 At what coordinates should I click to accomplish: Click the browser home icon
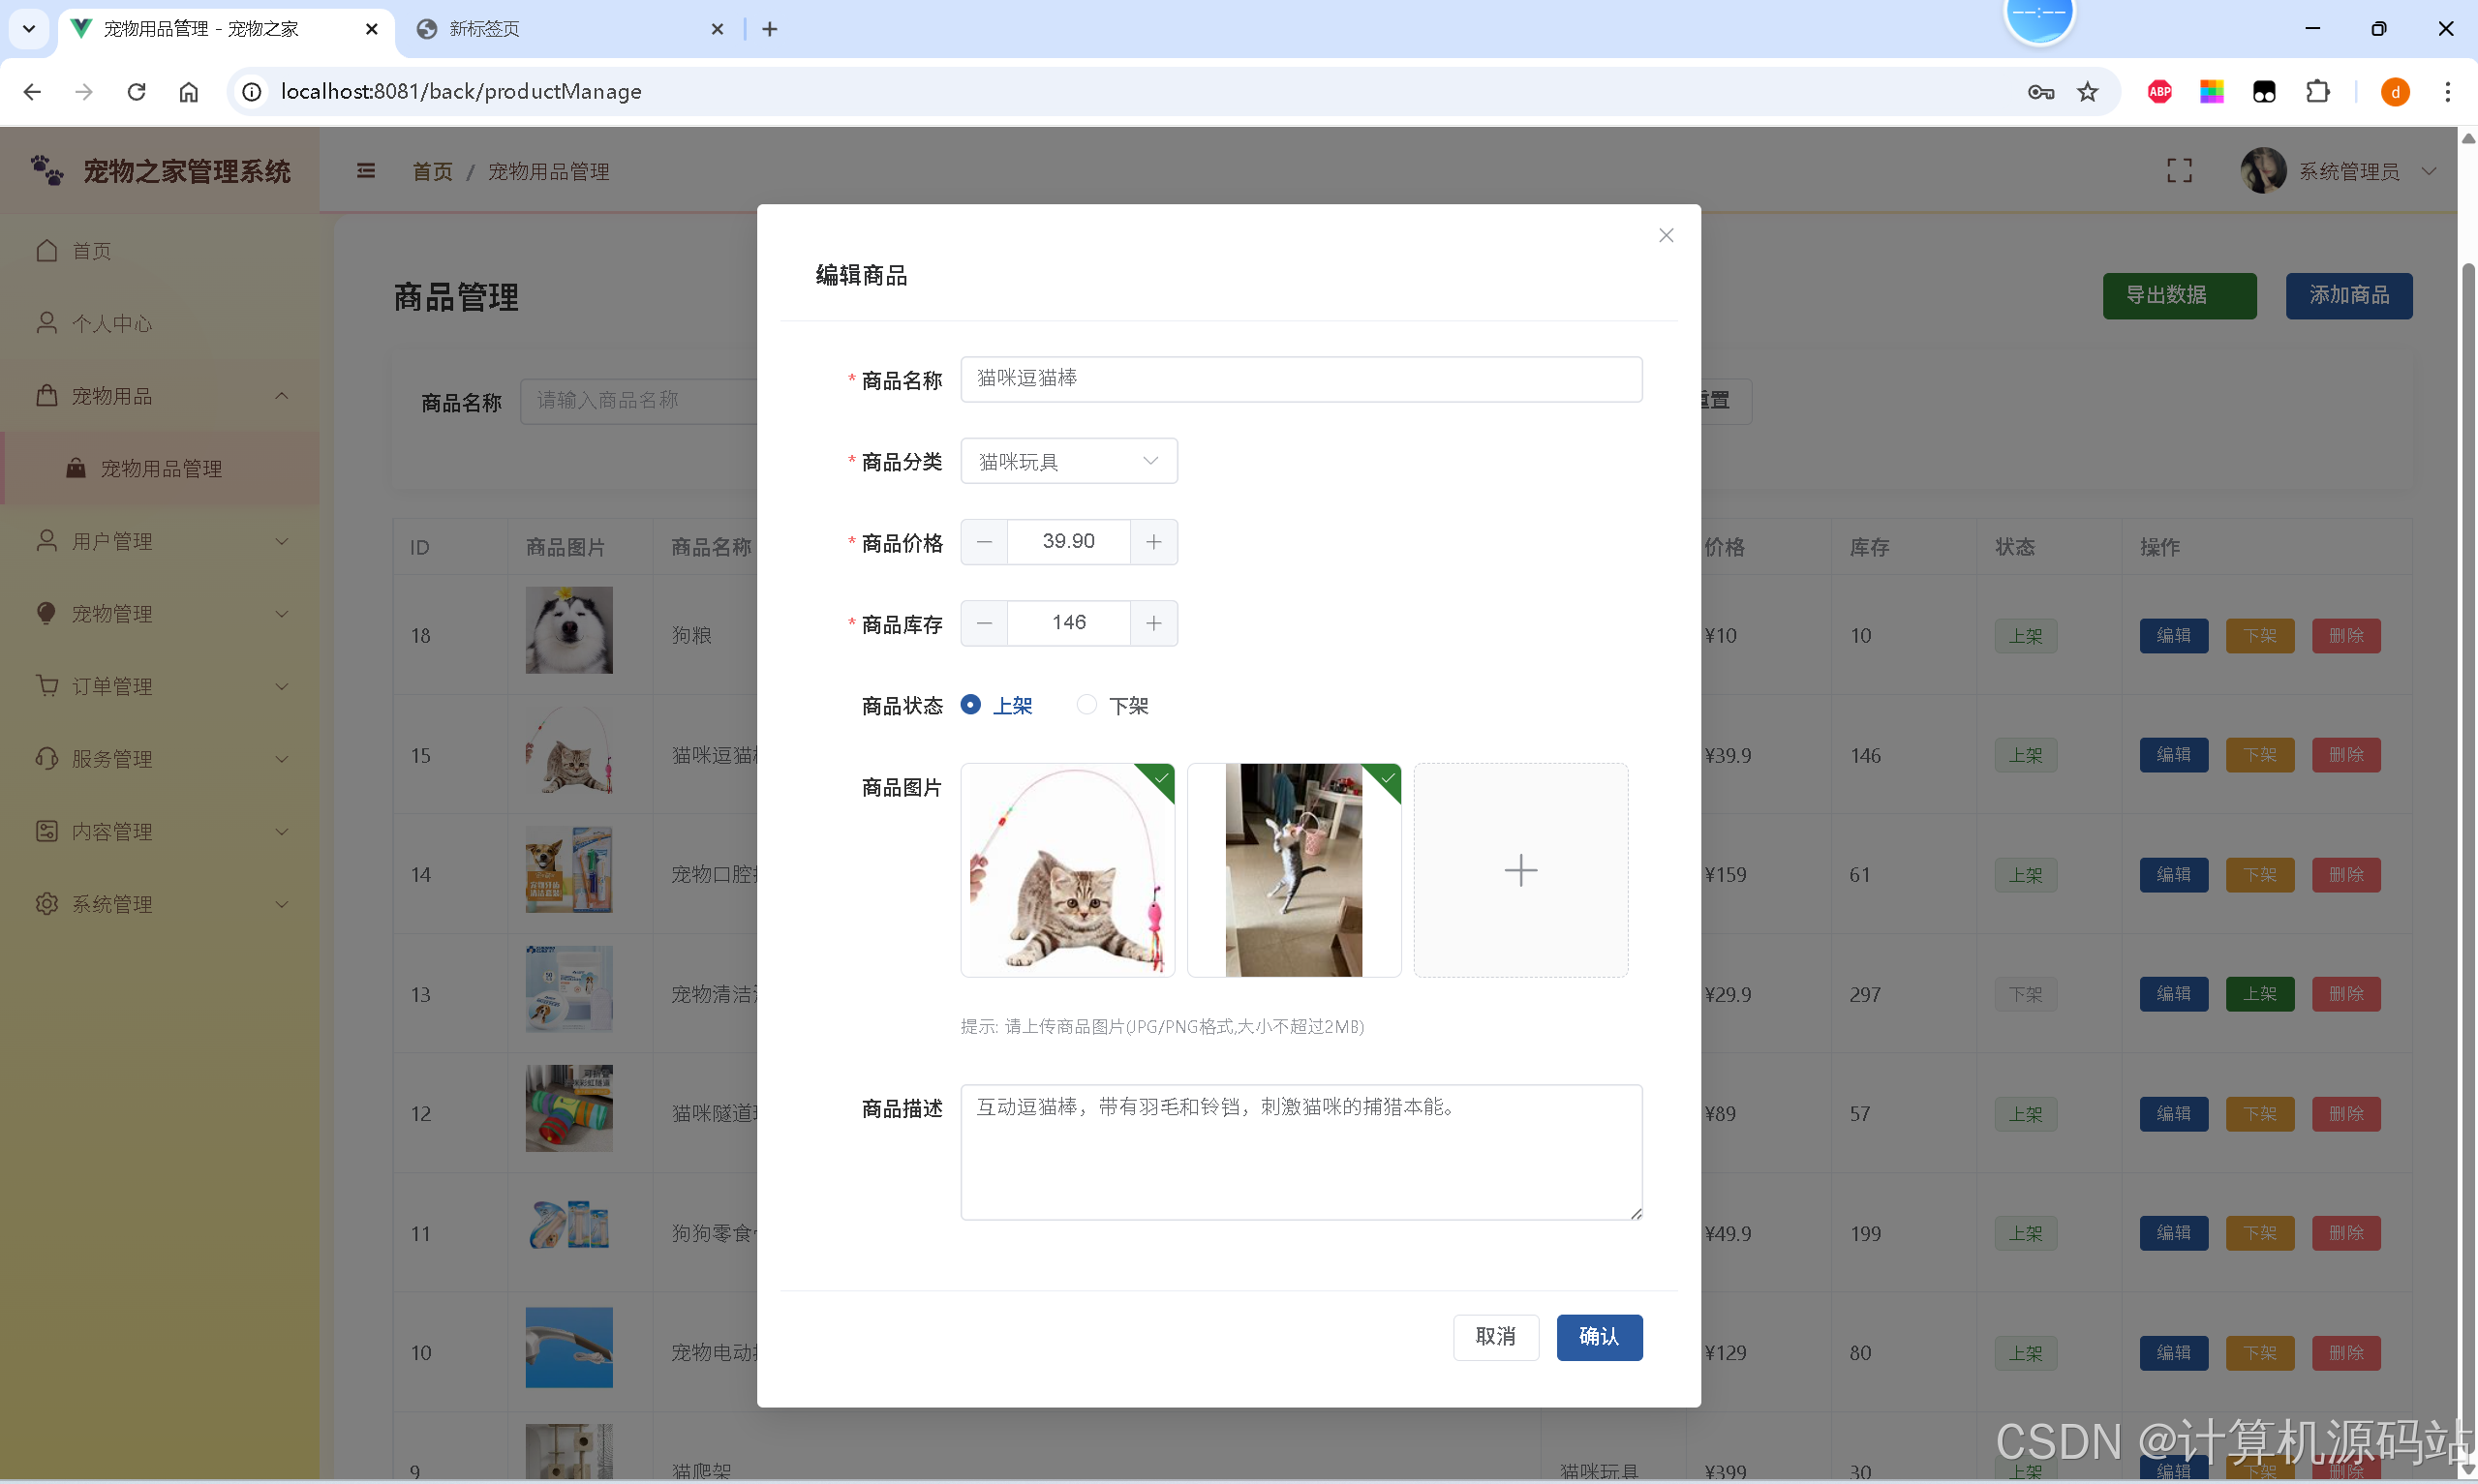pos(189,92)
